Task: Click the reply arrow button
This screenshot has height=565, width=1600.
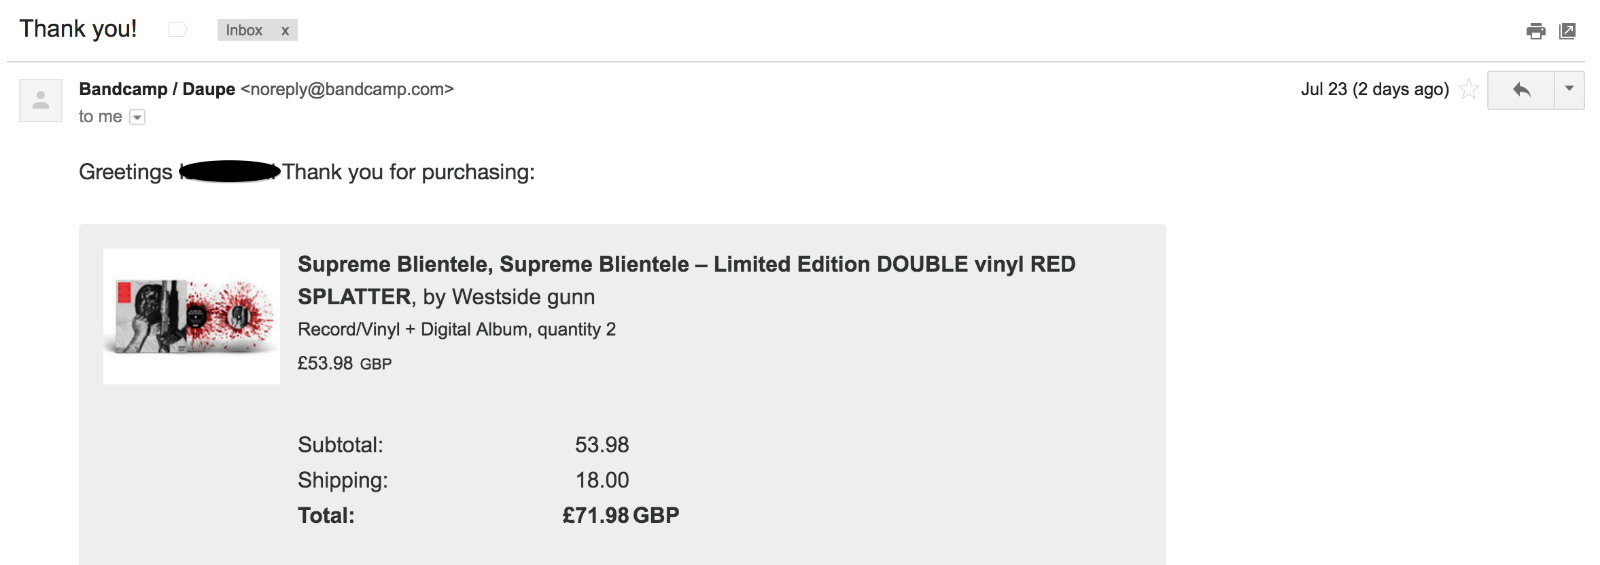Action: point(1521,90)
